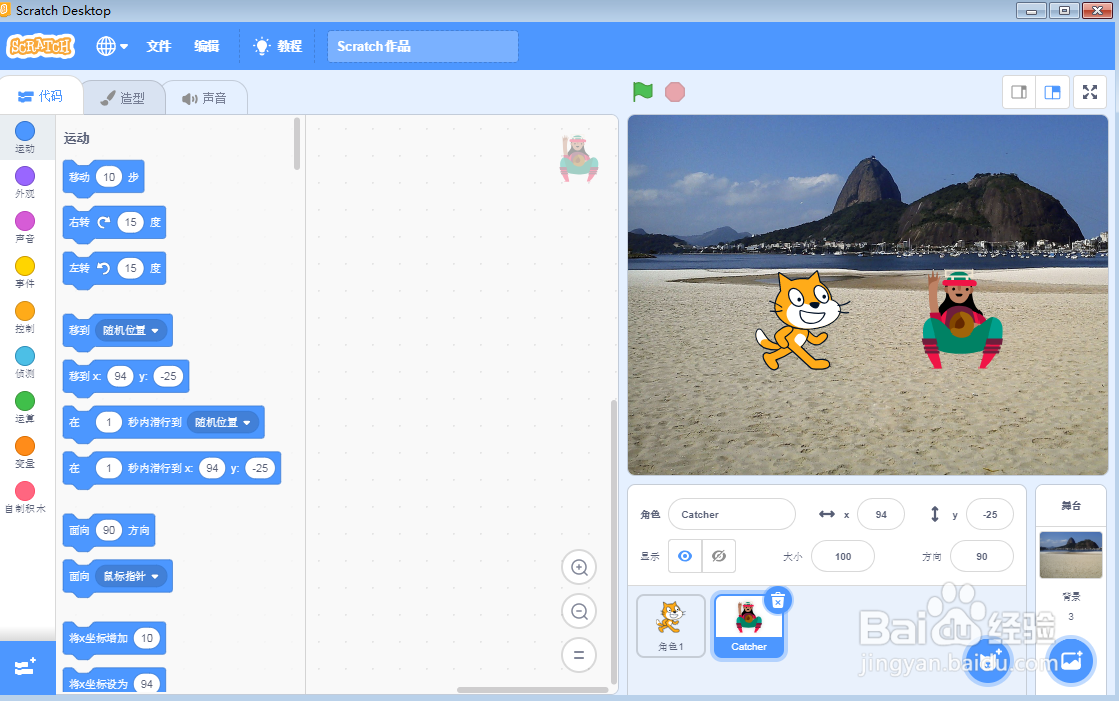
Task: Select the 控制 control category
Action: tap(25, 318)
